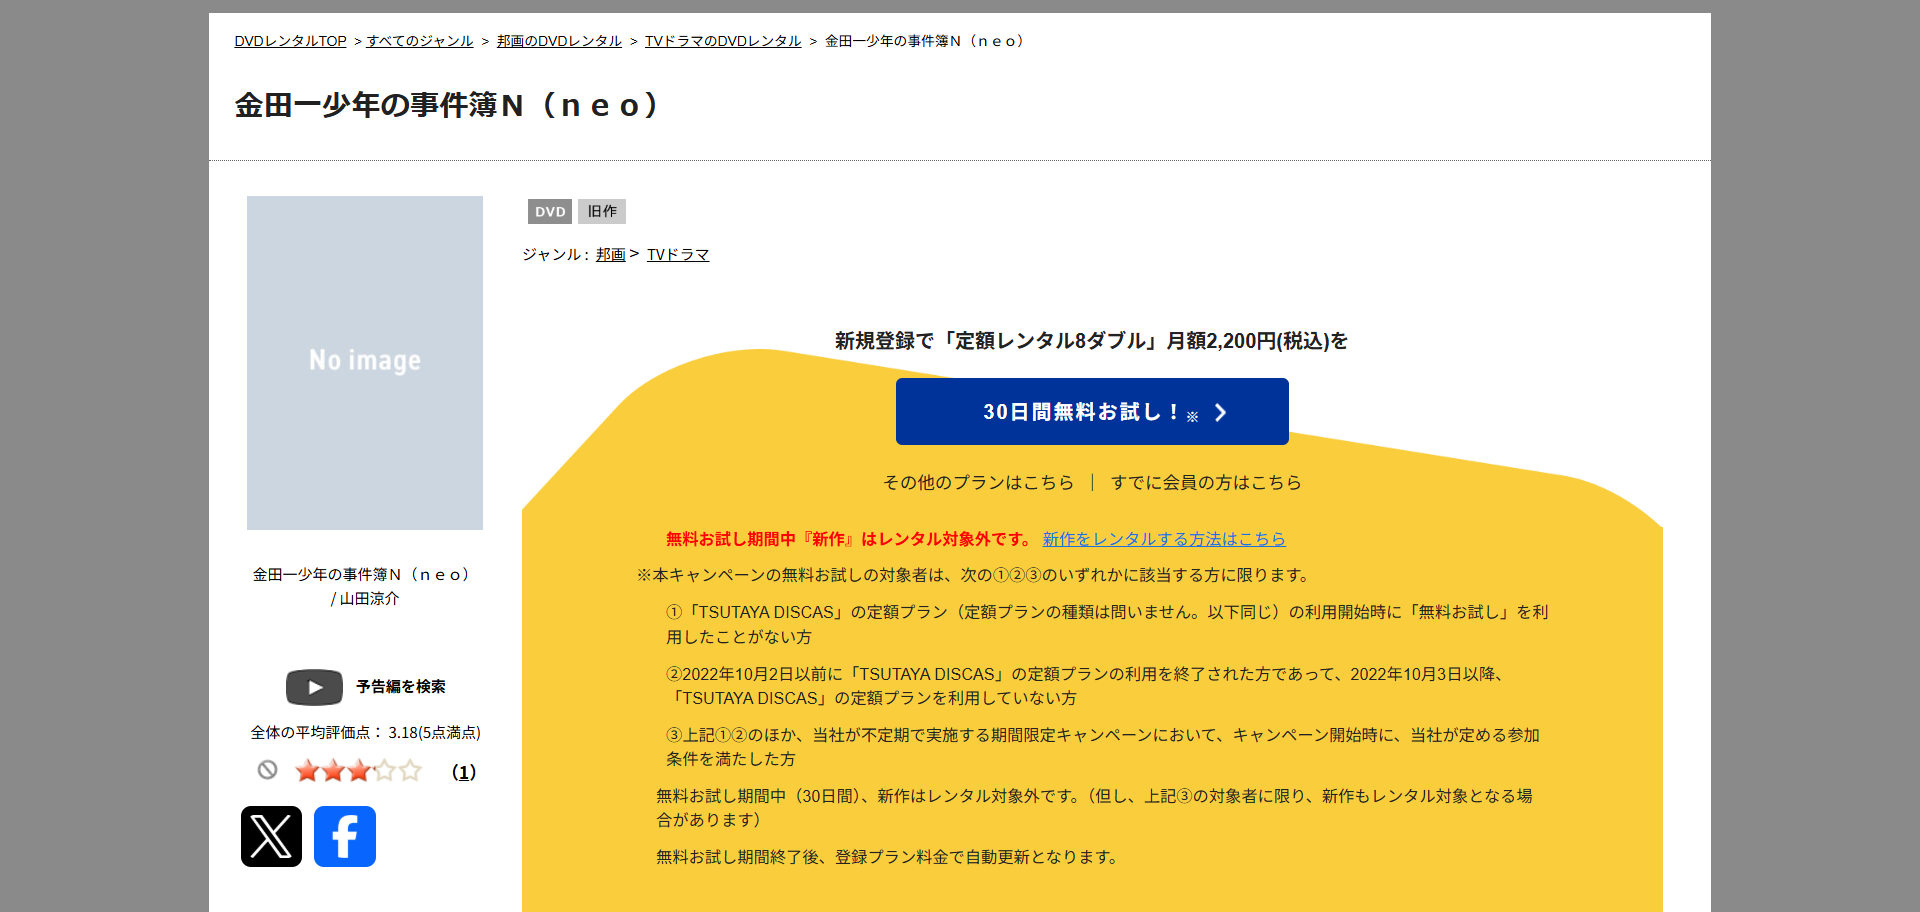Open the DVDレンタルTOP breadcrumb link
This screenshot has height=912, width=1920.
pos(290,41)
